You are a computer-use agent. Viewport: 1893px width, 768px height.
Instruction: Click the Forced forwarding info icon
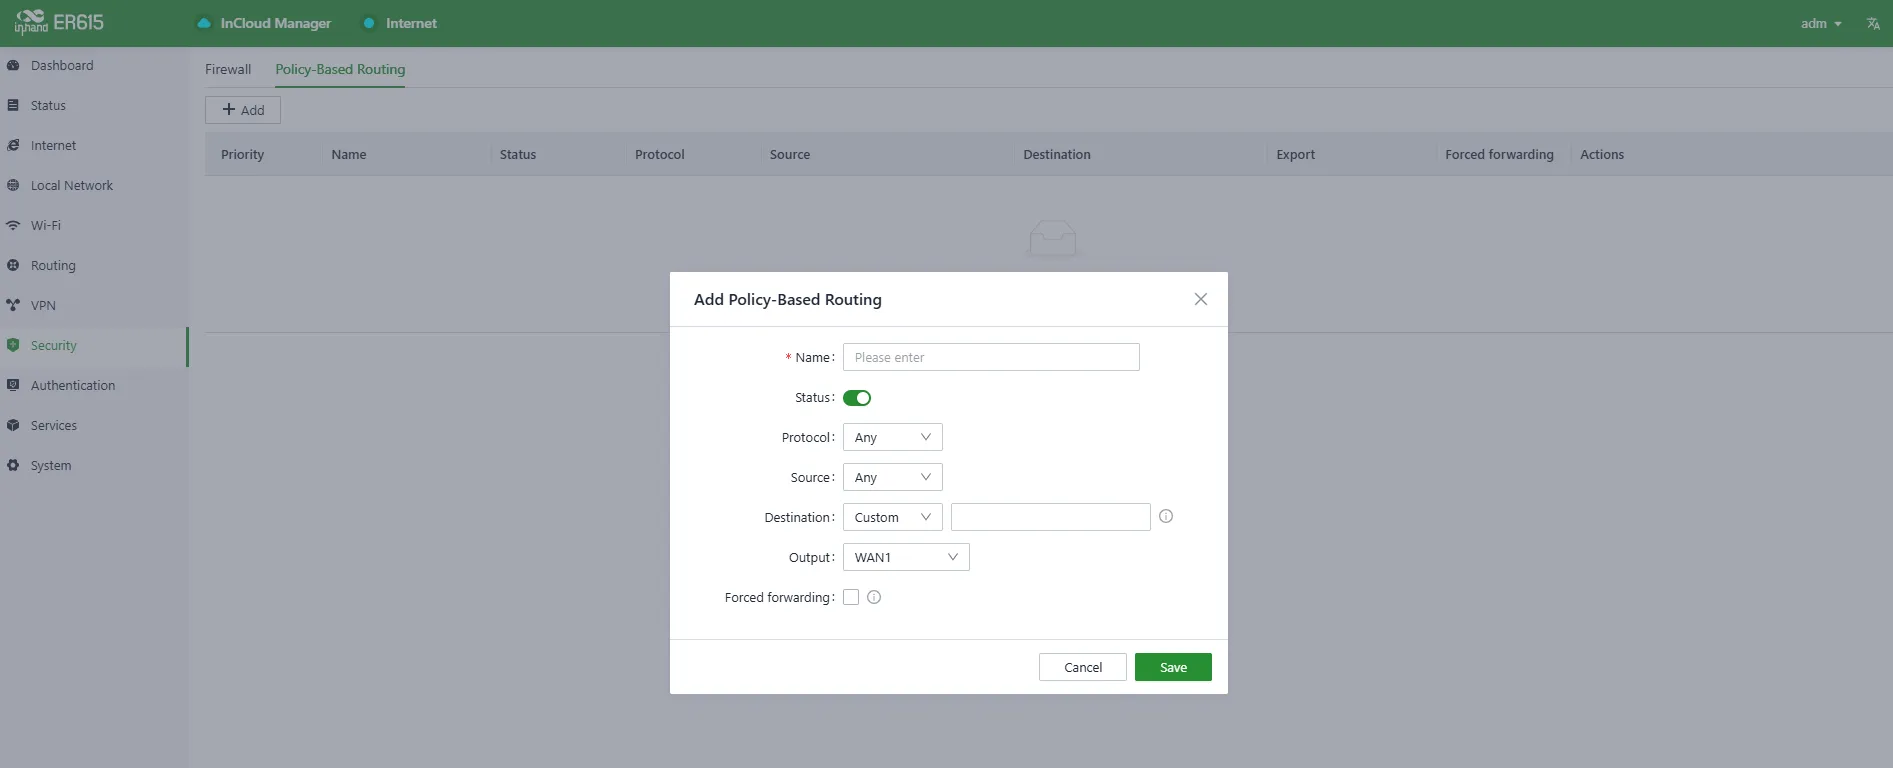coord(874,597)
